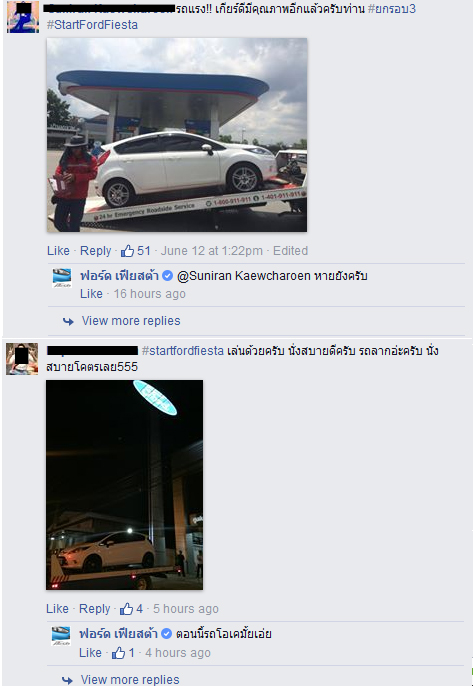Image resolution: width=473 pixels, height=686 pixels.
Task: Expand View more replies under second comment
Action: point(130,679)
